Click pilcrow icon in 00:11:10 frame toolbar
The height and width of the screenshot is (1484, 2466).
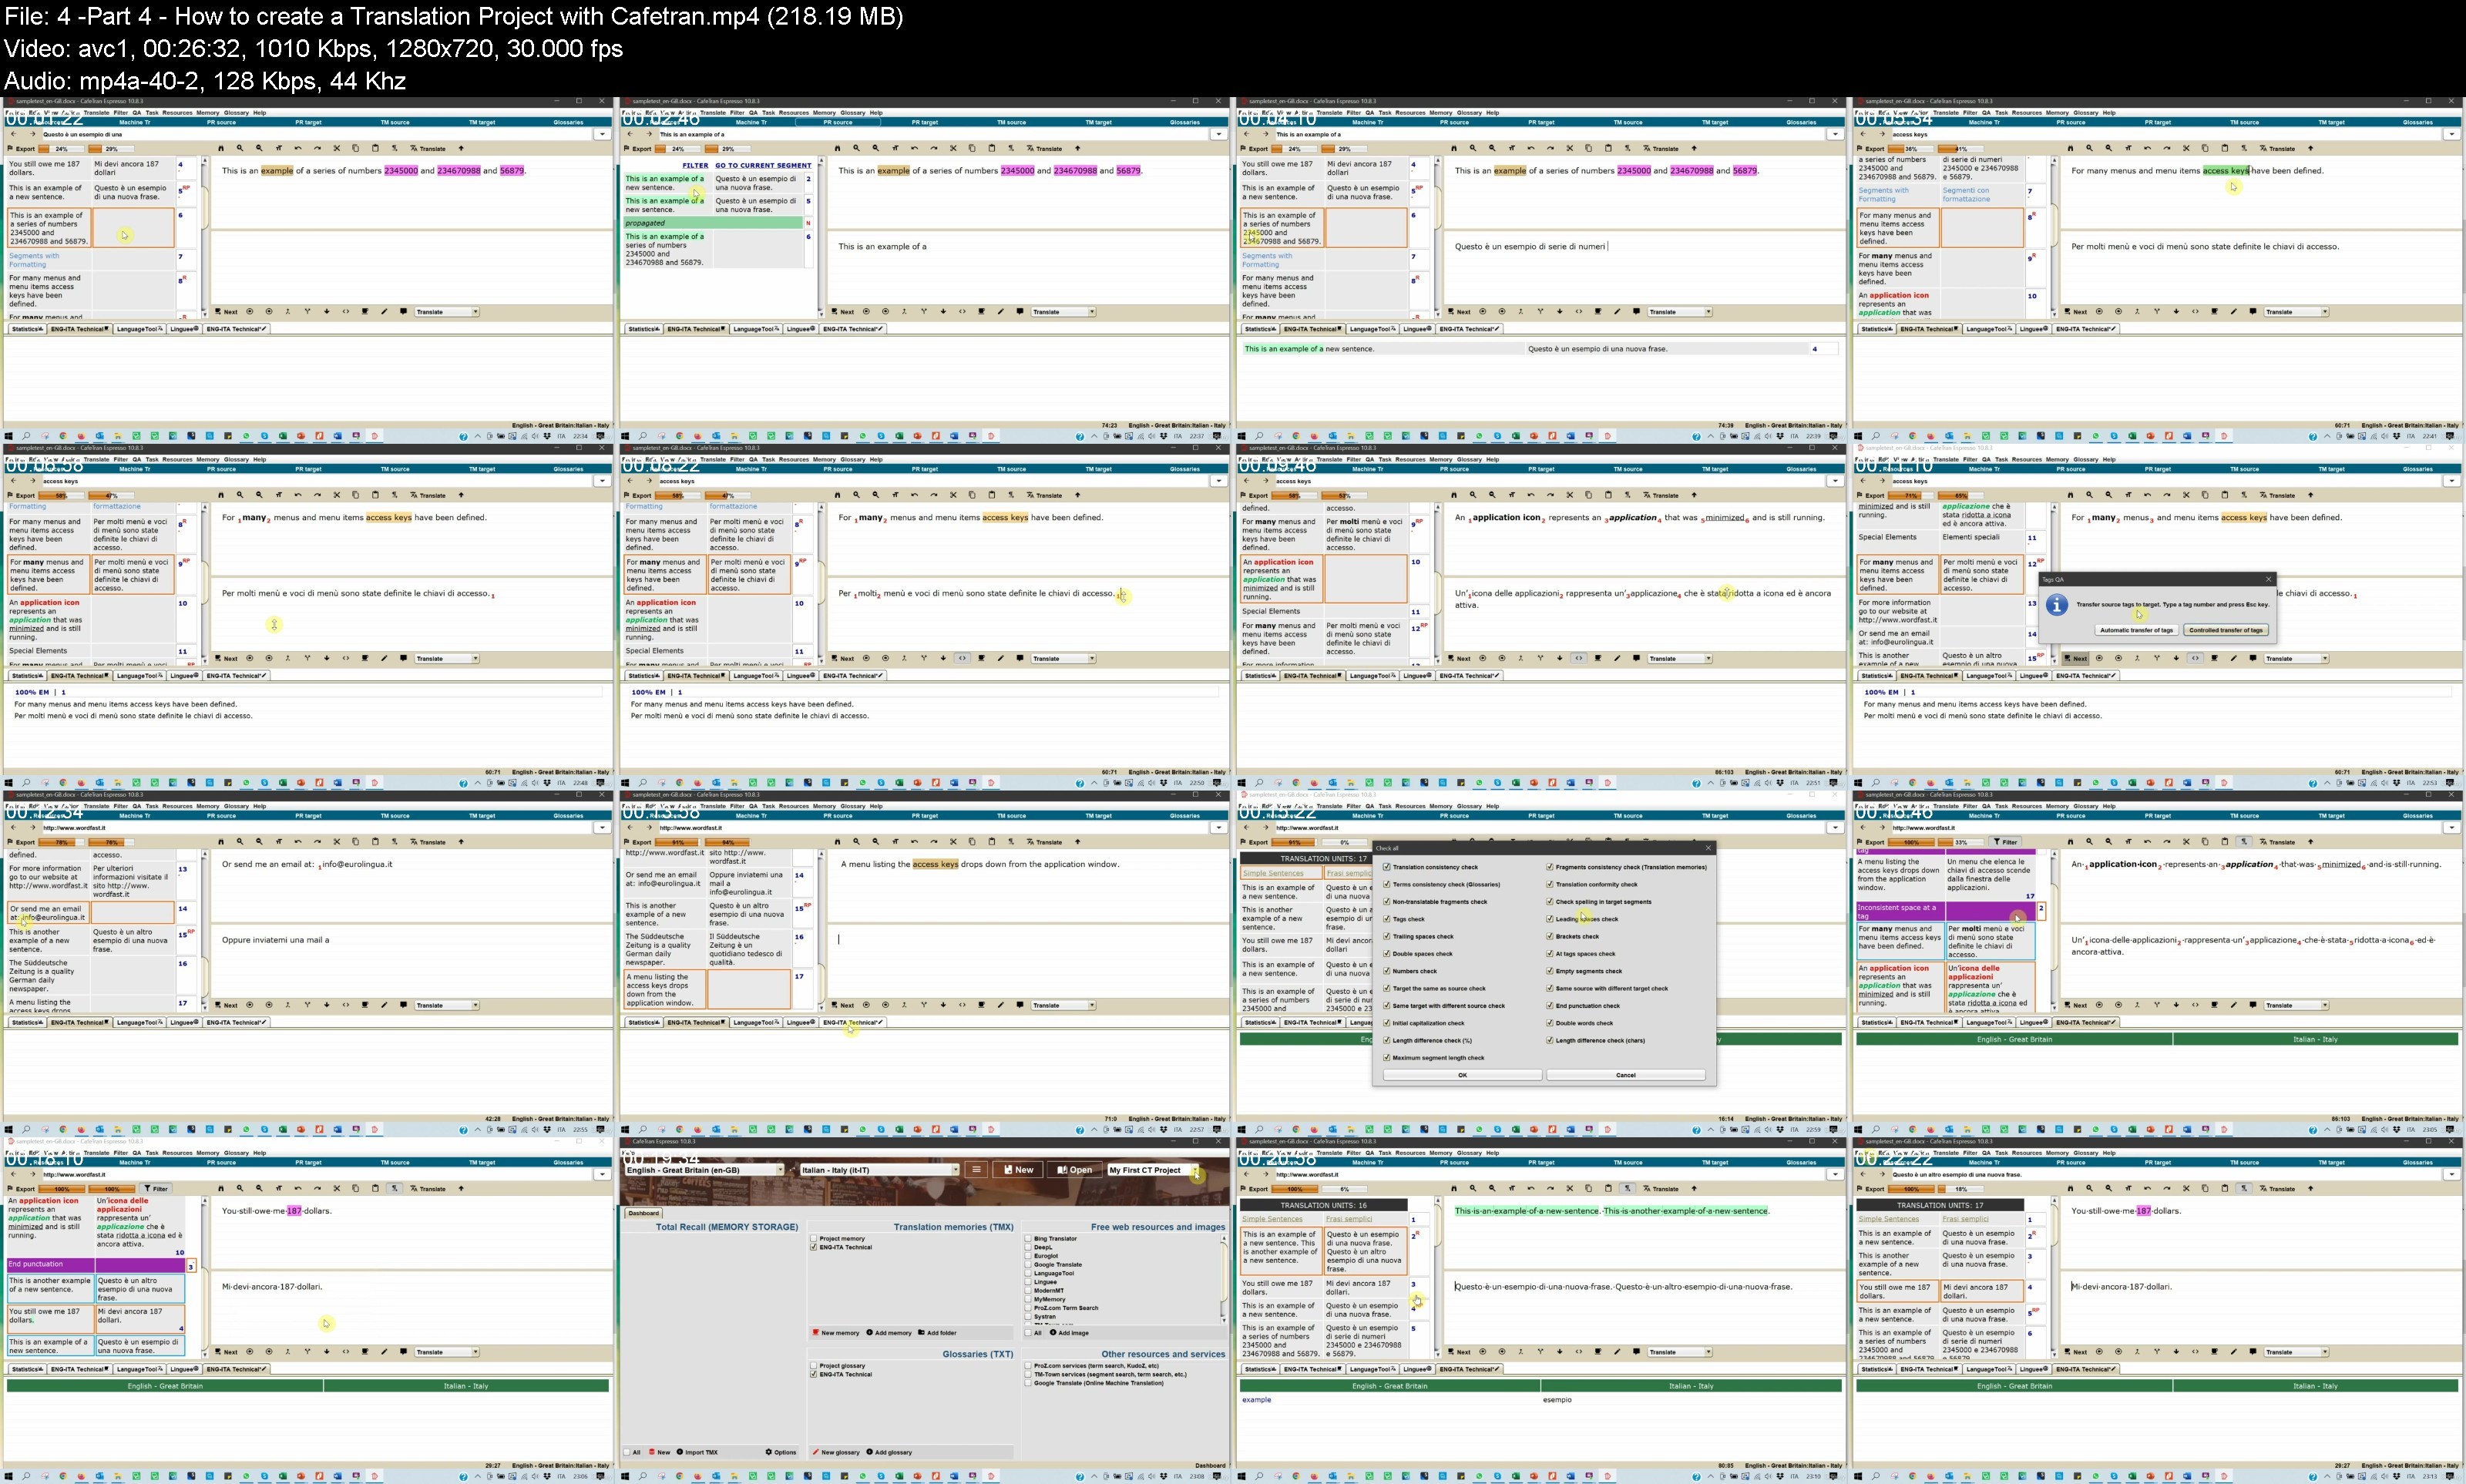pyautogui.click(x=2244, y=495)
